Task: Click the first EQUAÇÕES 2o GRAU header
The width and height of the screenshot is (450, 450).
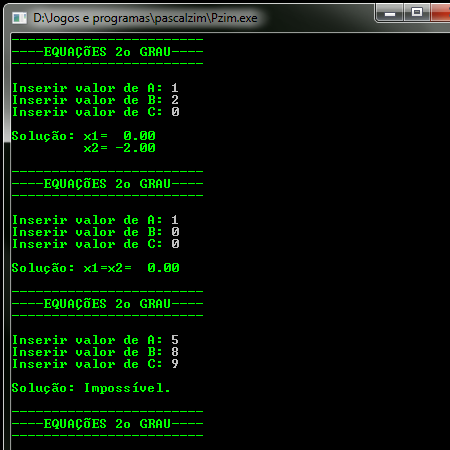Action: [x=107, y=52]
